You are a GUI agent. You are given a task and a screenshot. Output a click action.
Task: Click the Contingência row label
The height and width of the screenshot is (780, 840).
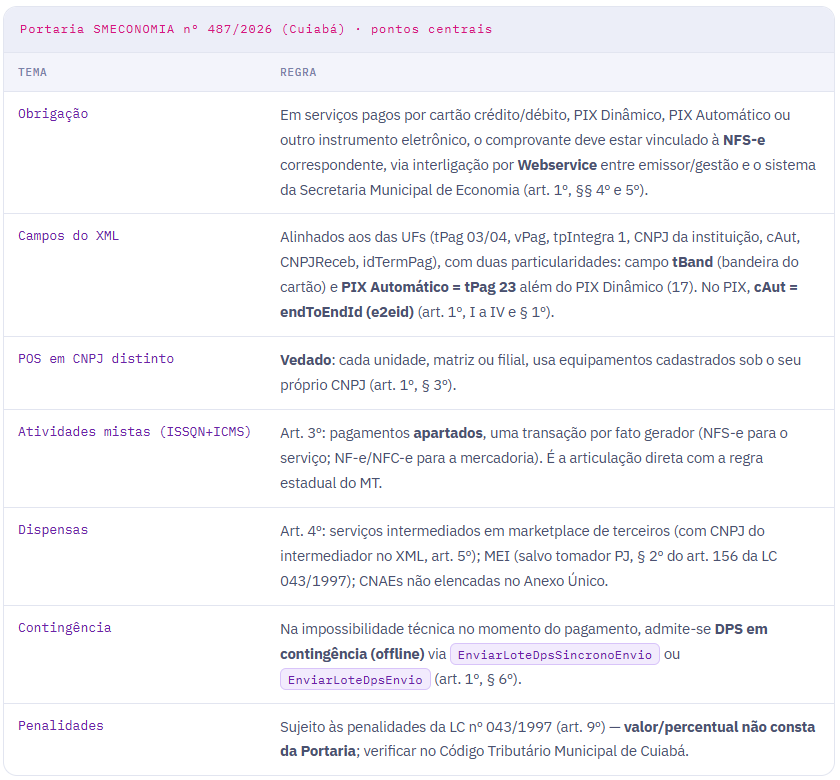(x=65, y=628)
